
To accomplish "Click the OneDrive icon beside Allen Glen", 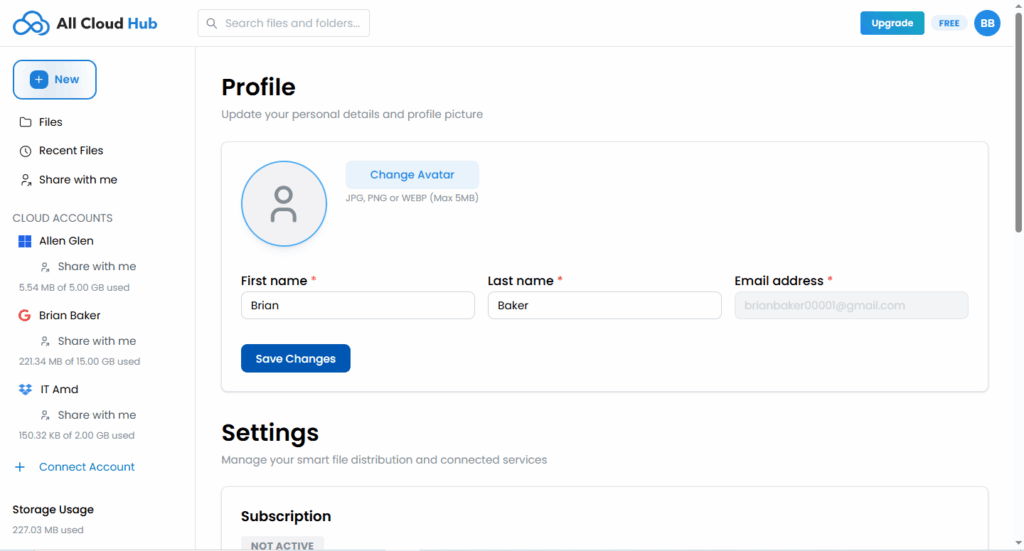I will (x=25, y=241).
